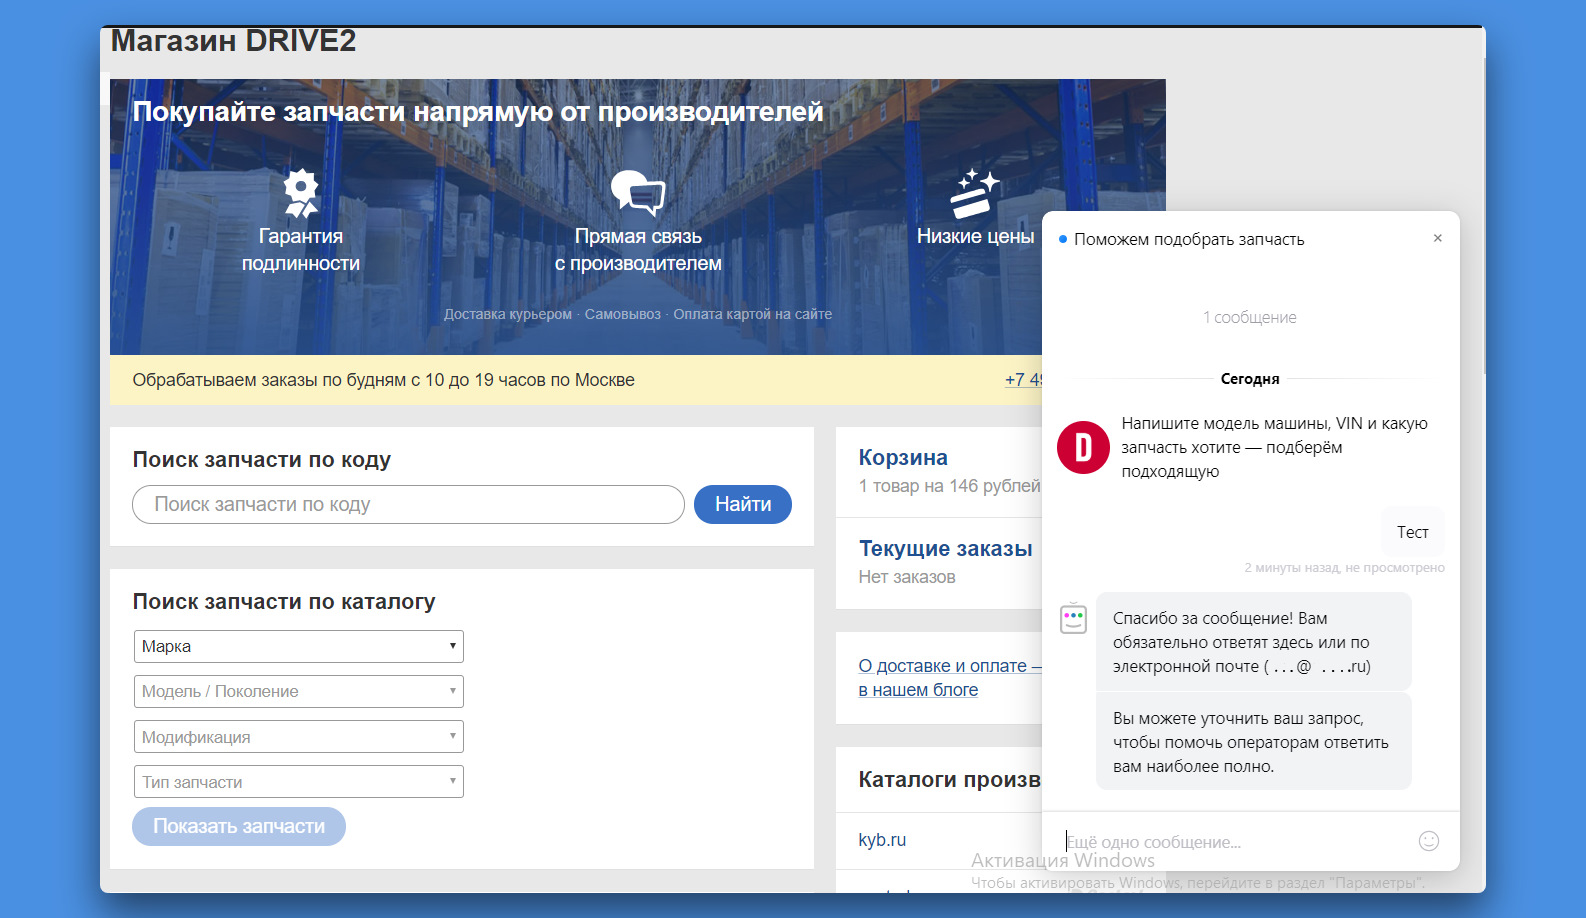Screen dimensions: 1586x918
Task: Click the Спасибо за сообщение bot reply
Action: (1254, 642)
